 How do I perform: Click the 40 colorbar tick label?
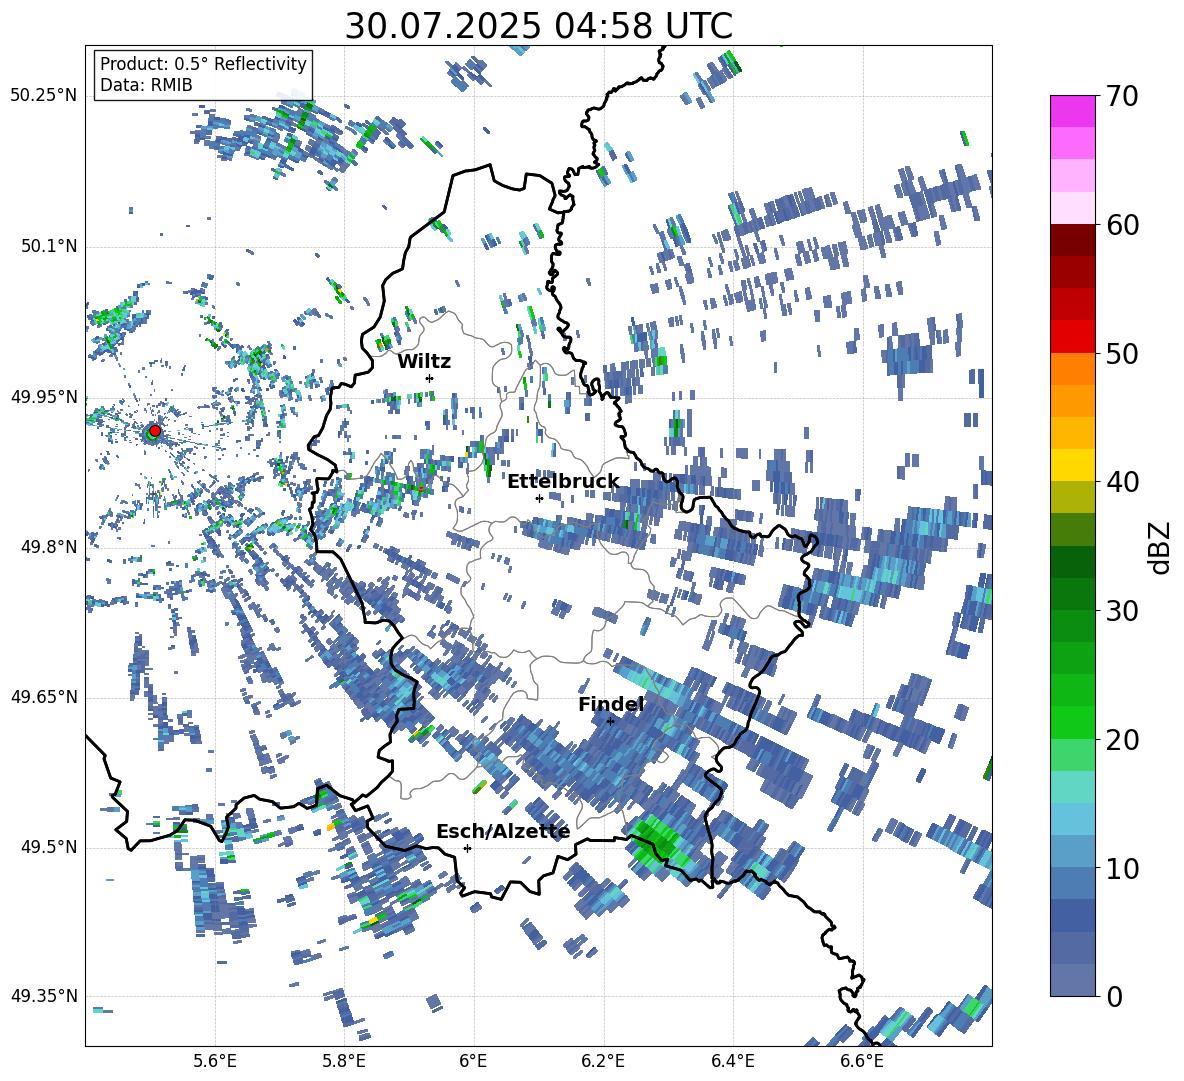(1122, 482)
